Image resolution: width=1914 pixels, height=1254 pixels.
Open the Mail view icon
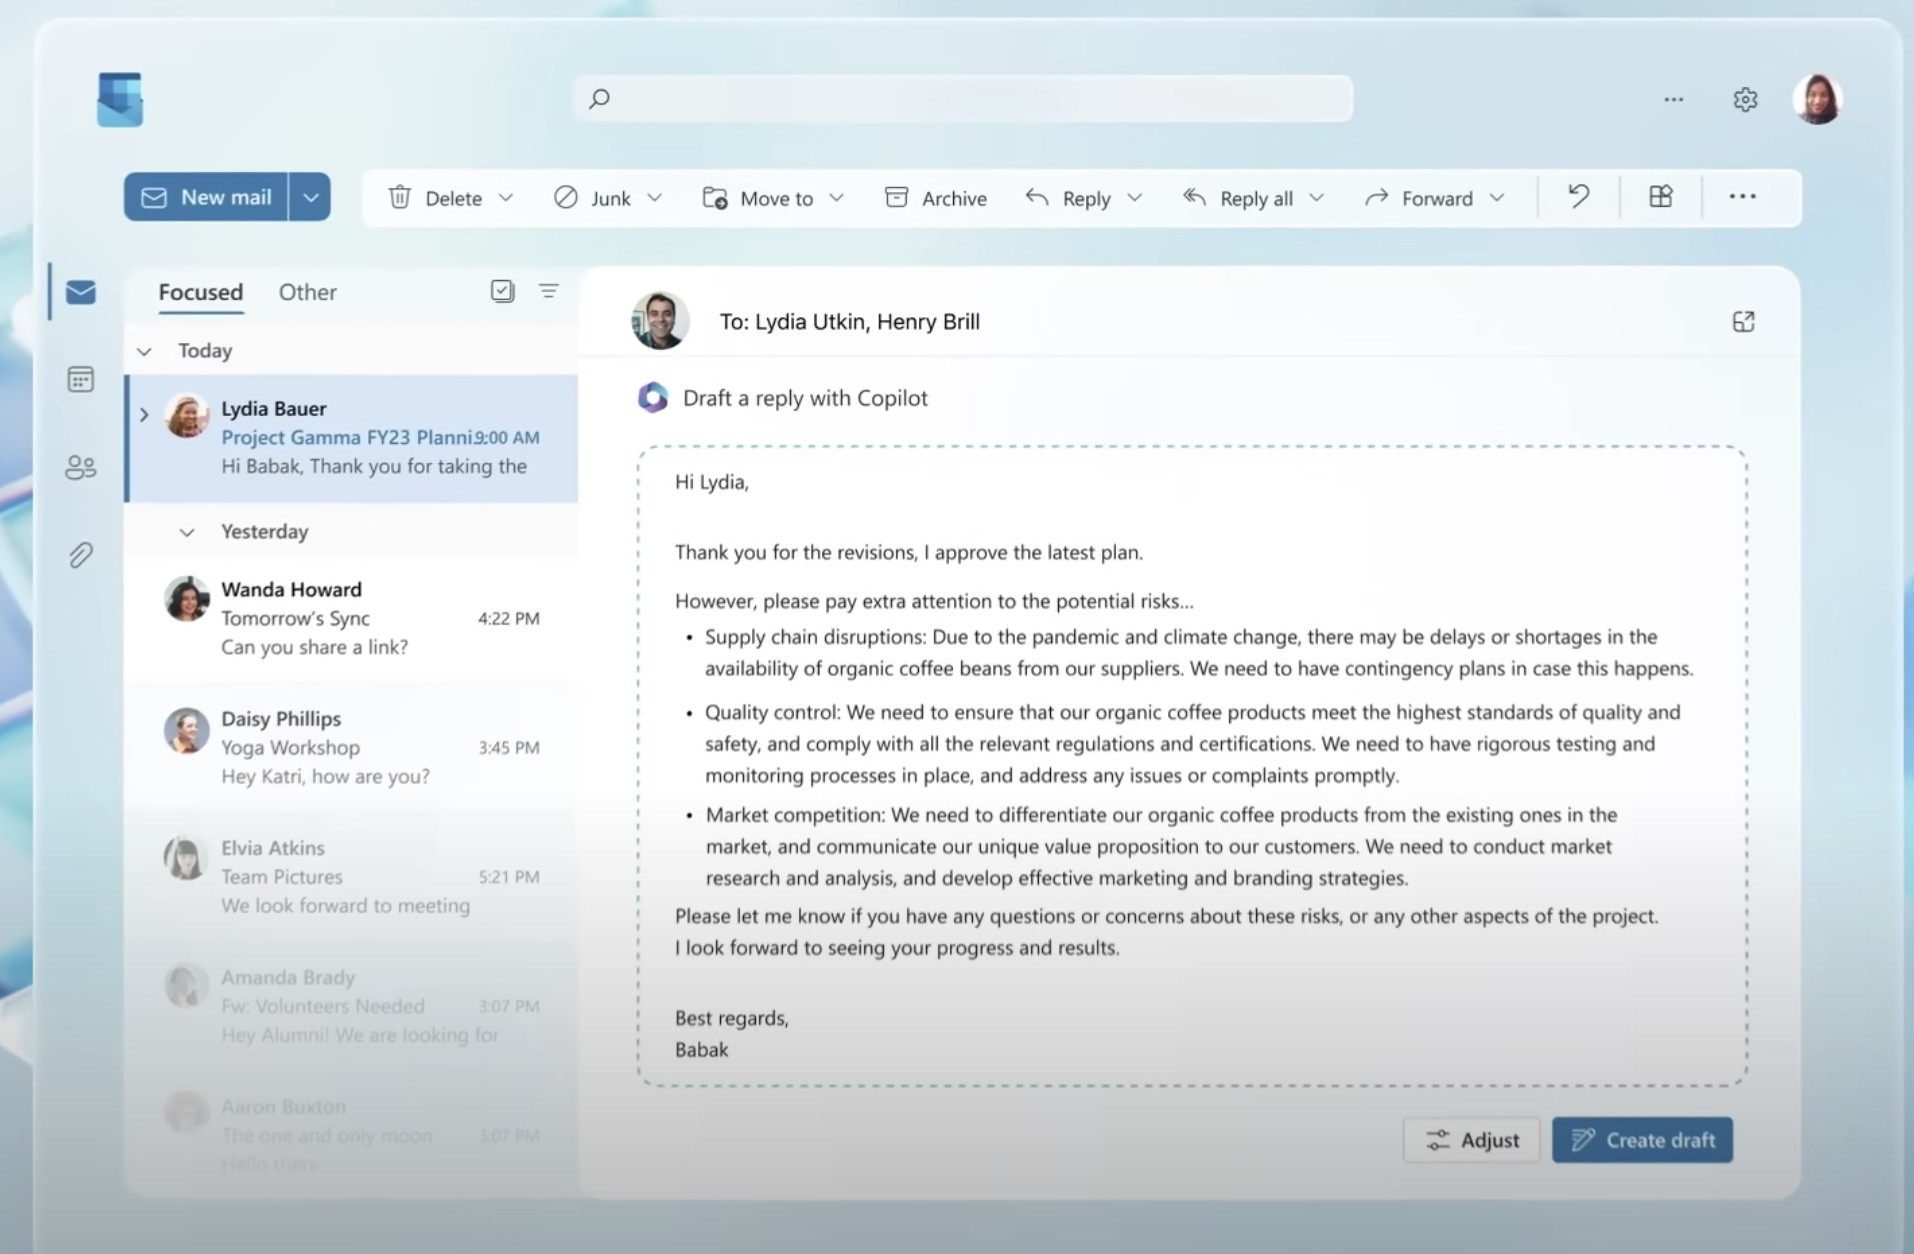click(x=80, y=291)
